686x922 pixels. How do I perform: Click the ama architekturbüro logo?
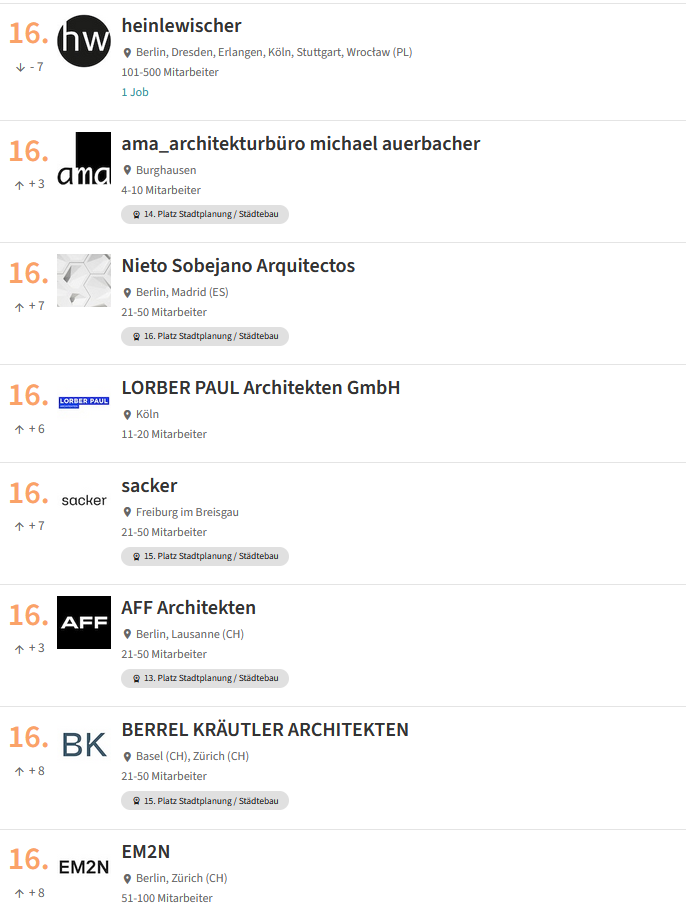click(84, 159)
